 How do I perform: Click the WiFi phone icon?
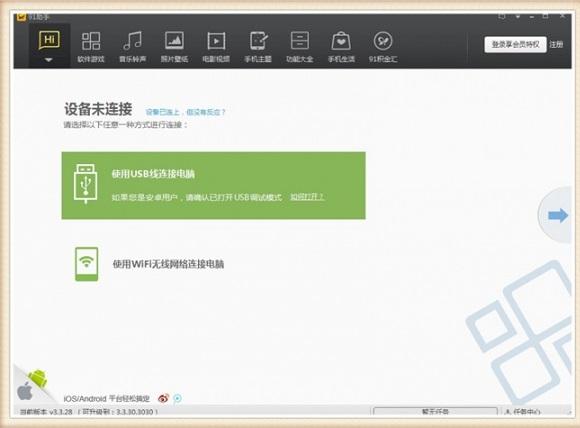[x=87, y=264]
